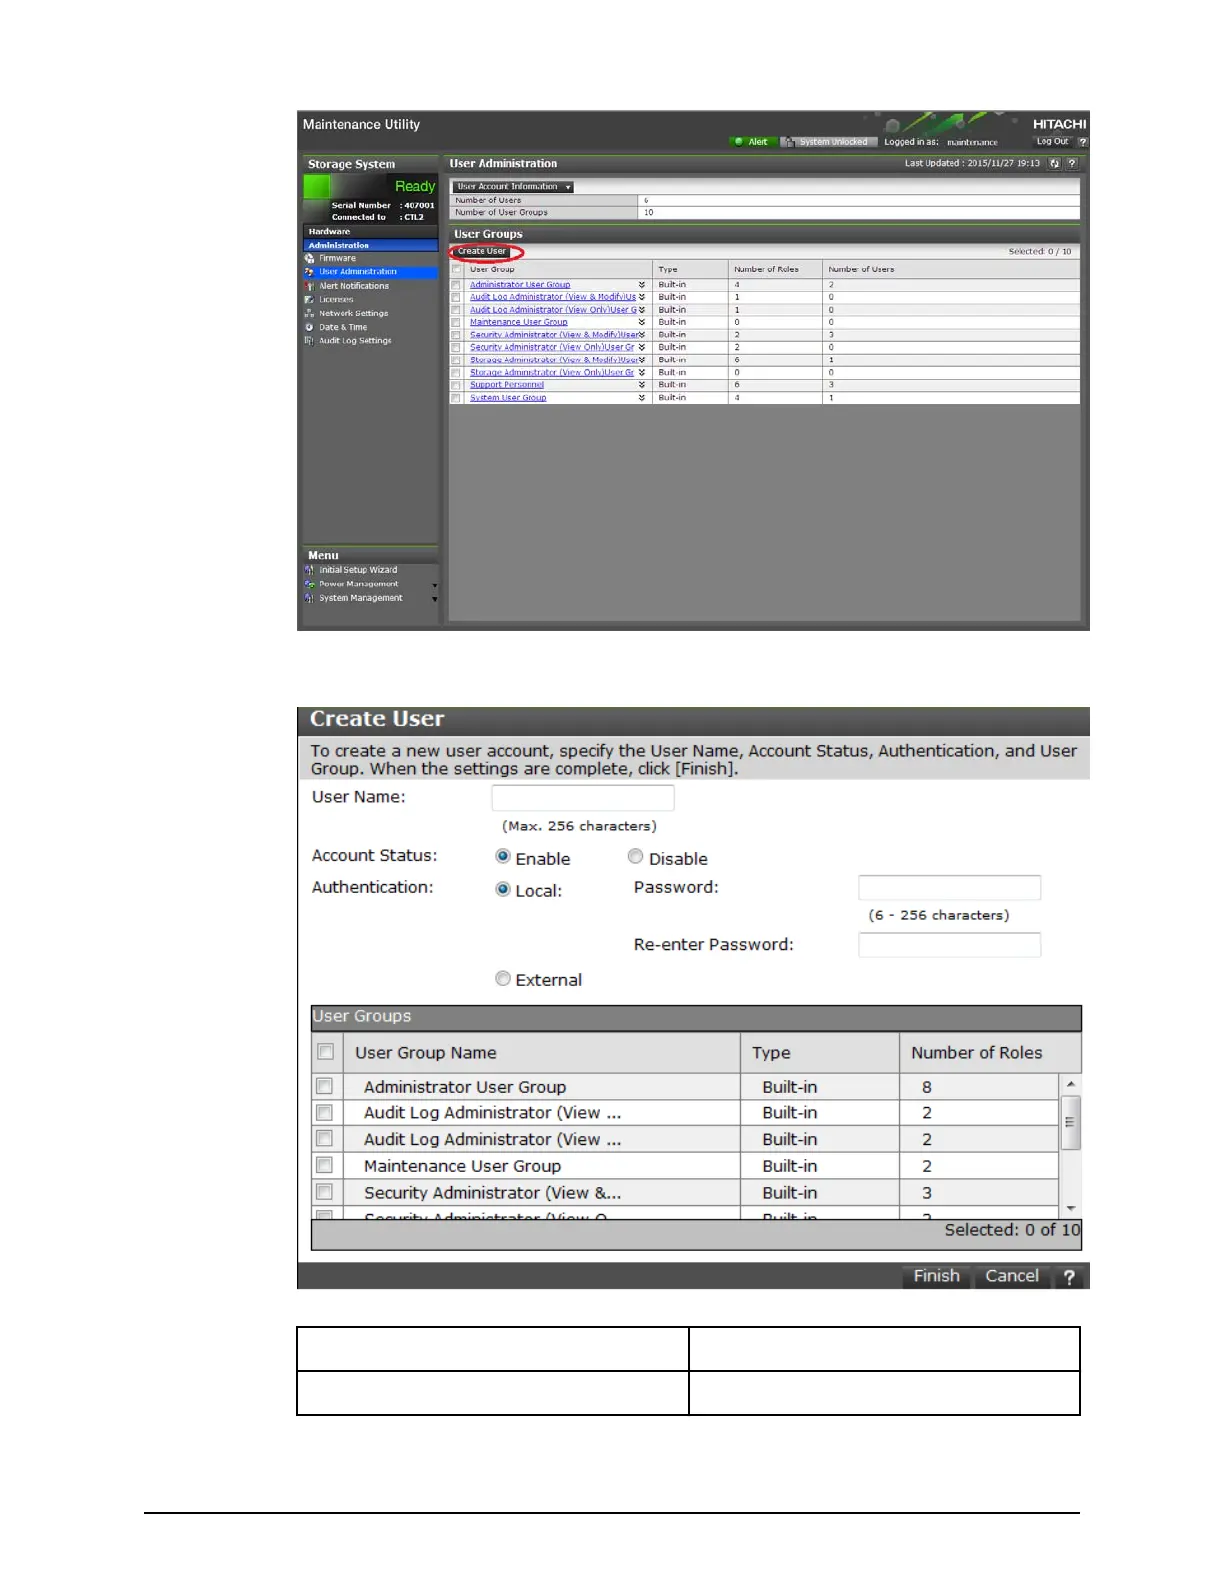The height and width of the screenshot is (1584, 1224).
Task: Check System User Group row checkbox
Action: coord(456,398)
